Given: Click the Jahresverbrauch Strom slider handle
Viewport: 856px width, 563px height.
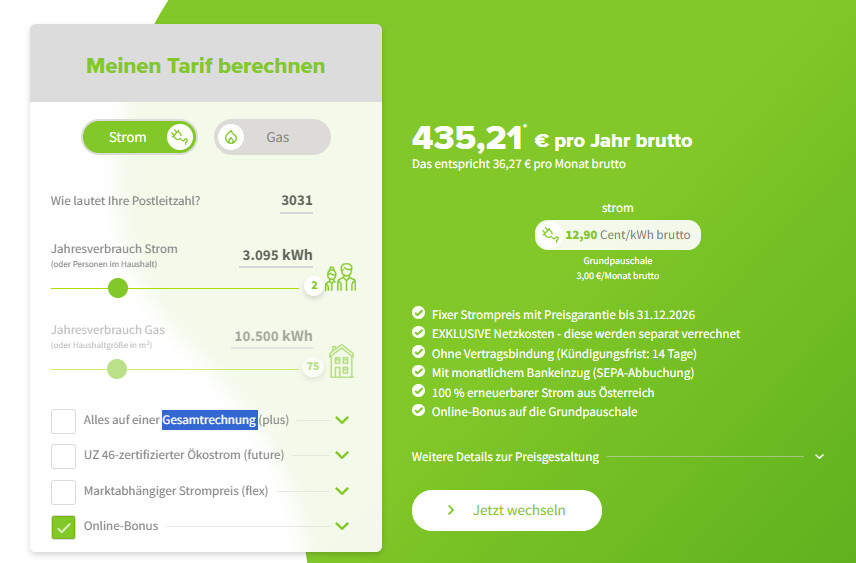Looking at the screenshot, I should pos(118,288).
